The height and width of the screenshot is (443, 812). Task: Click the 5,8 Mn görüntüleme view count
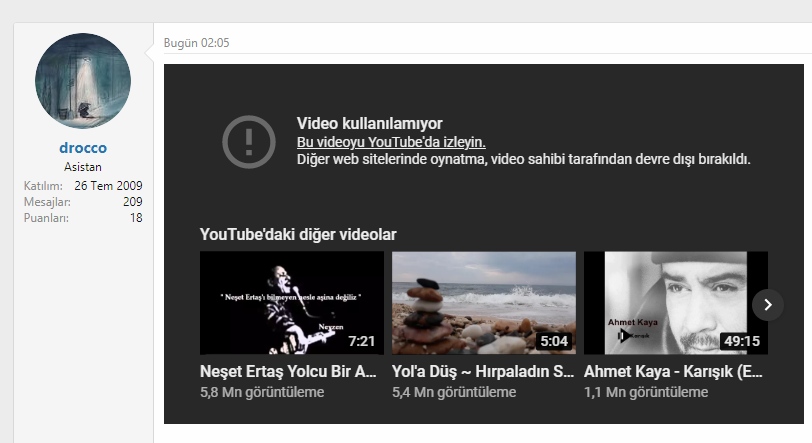[x=262, y=392]
